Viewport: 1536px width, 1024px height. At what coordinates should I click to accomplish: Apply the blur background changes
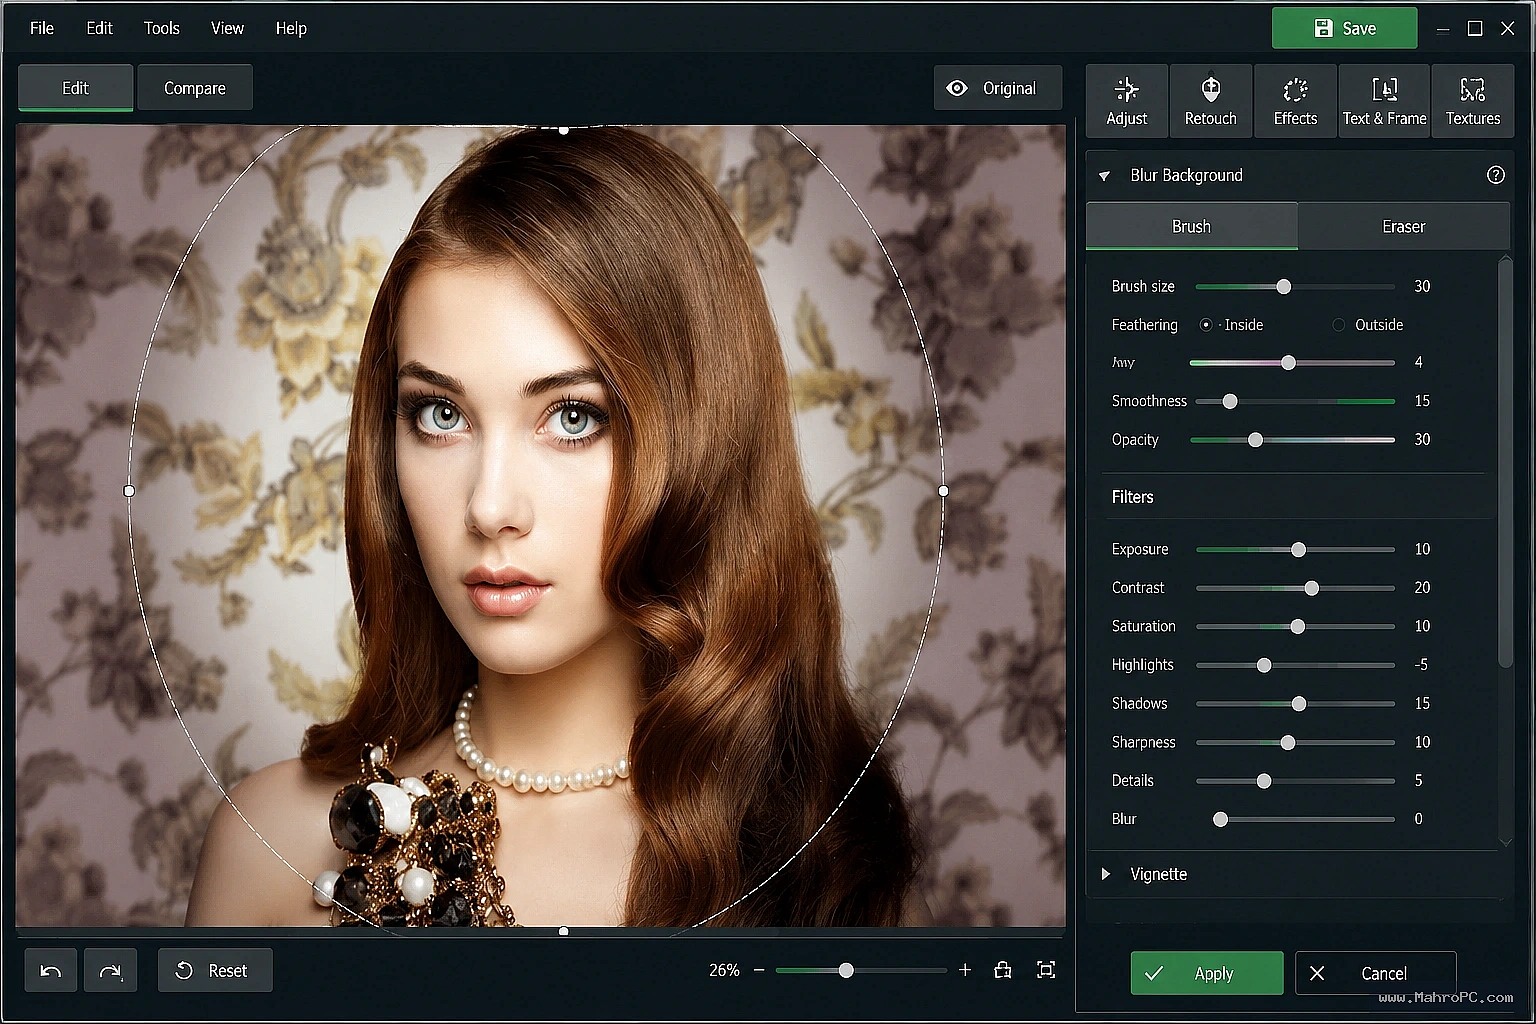coord(1207,973)
